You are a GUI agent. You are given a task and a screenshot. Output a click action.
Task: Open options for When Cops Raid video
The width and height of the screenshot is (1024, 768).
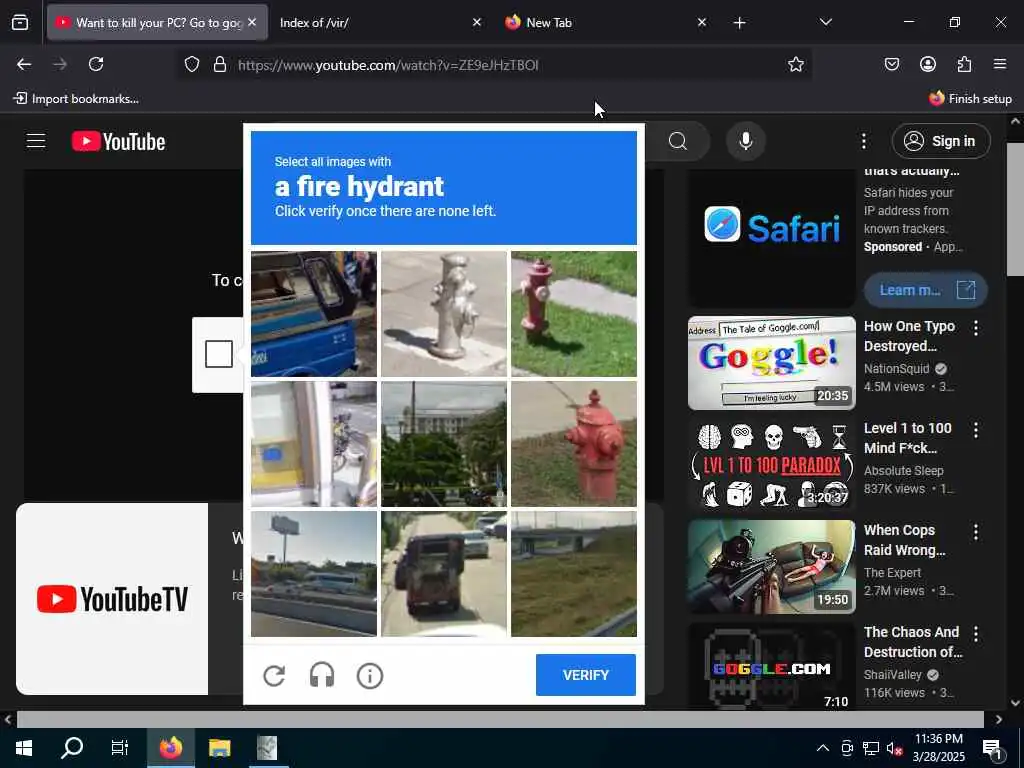pyautogui.click(x=976, y=532)
